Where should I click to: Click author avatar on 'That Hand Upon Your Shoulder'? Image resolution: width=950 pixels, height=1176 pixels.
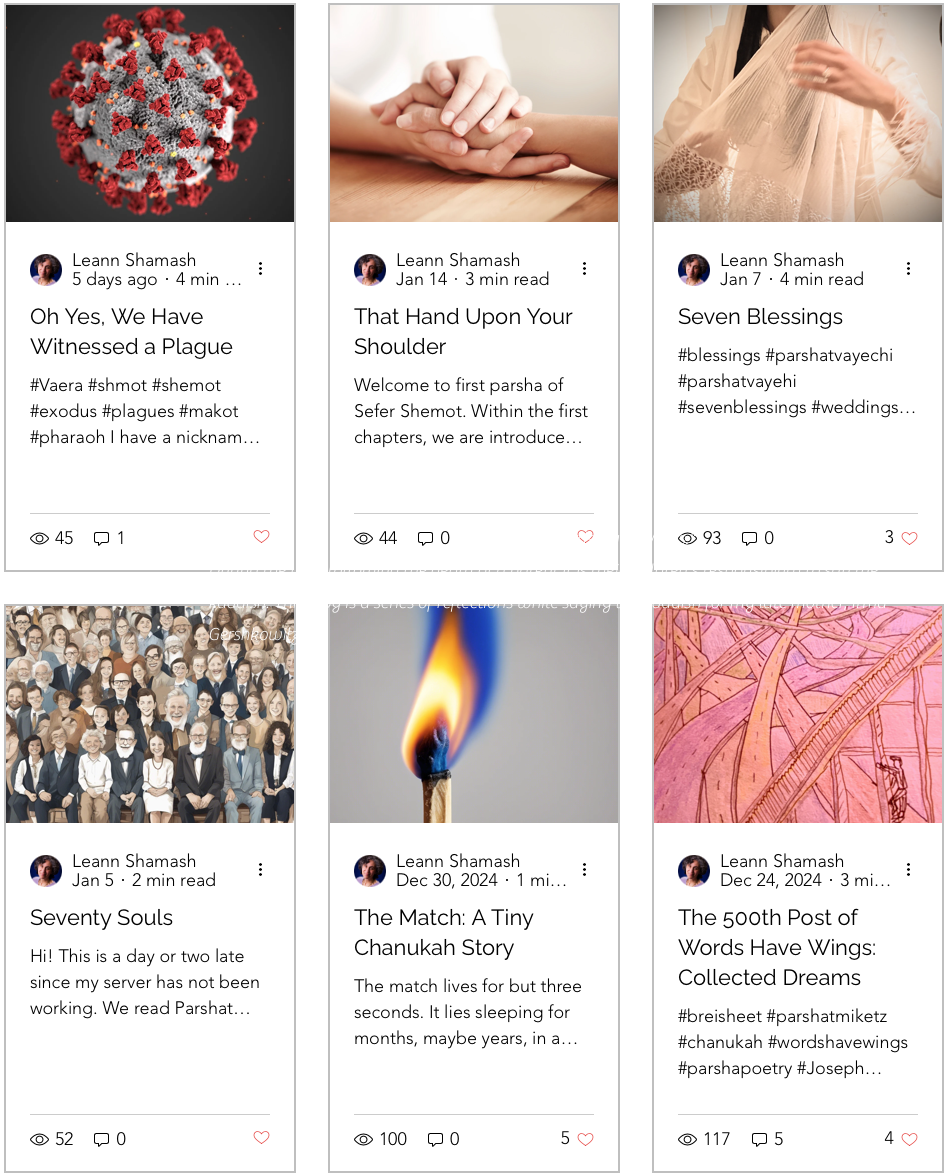(370, 269)
